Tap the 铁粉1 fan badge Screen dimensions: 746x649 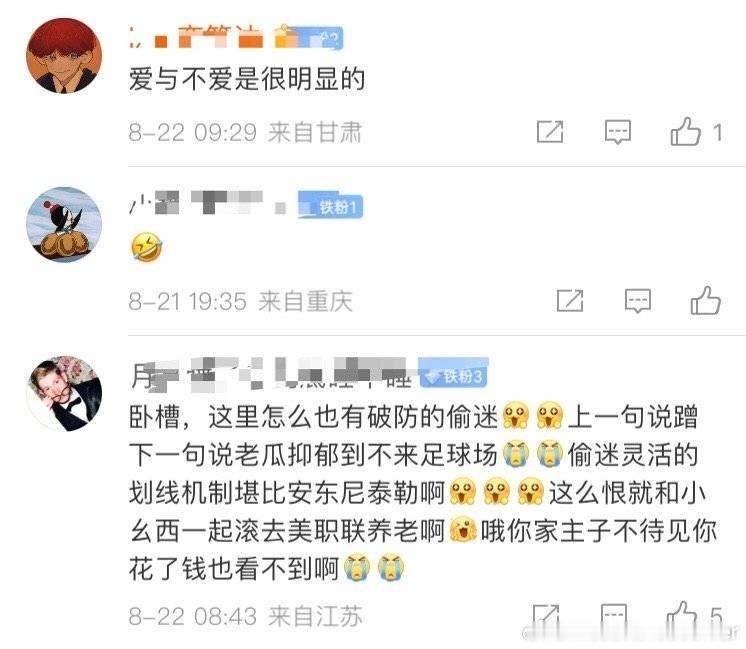pos(331,206)
